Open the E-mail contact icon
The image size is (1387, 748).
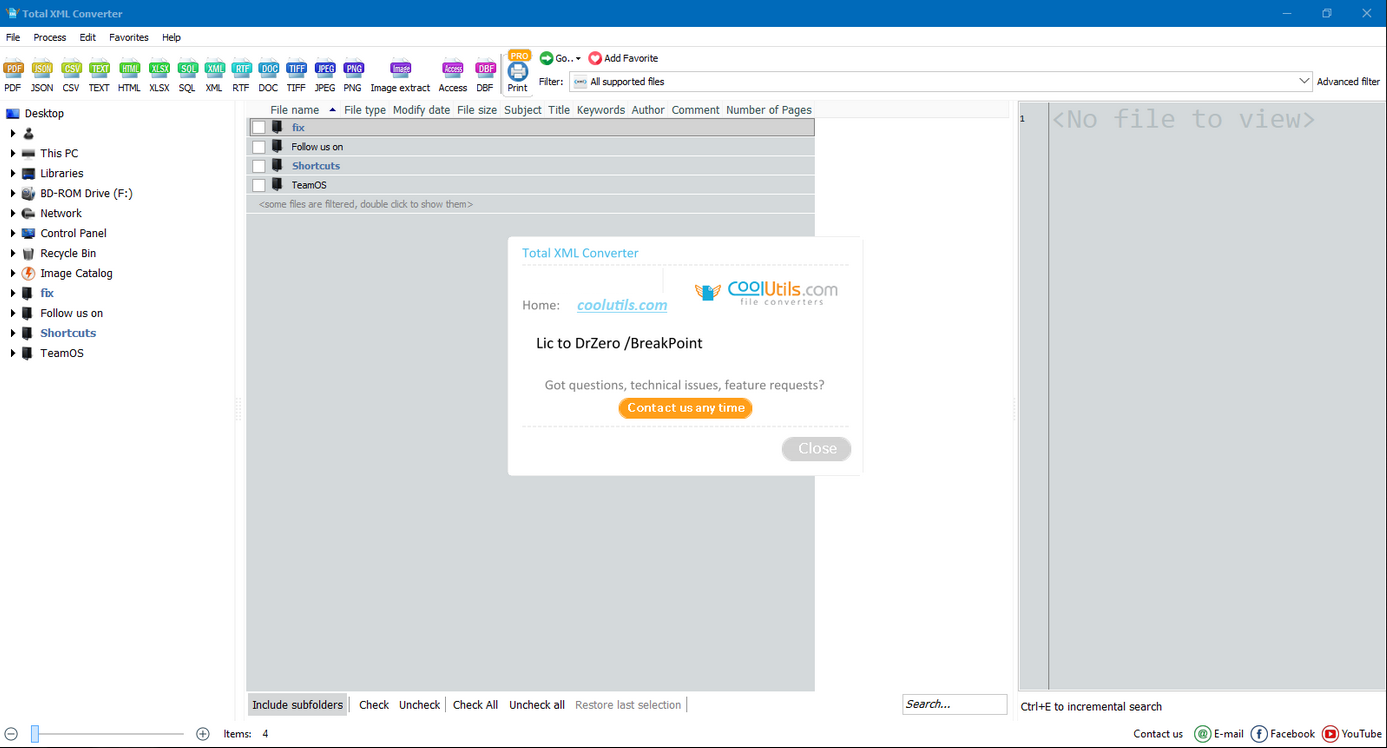coord(1203,734)
